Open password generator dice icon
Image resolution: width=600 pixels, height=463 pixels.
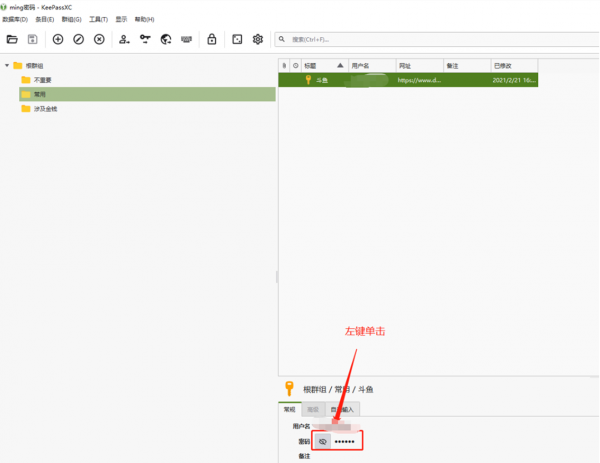pyautogui.click(x=237, y=39)
